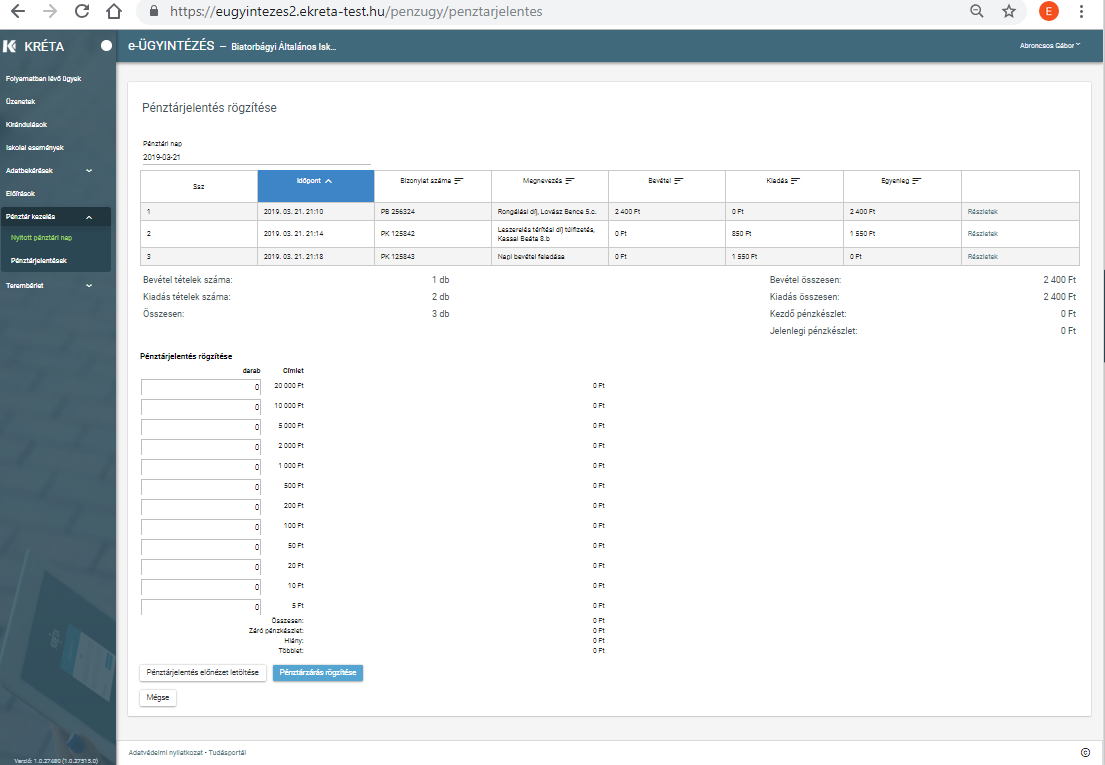Open the Tudásportál footer link

[x=228, y=753]
